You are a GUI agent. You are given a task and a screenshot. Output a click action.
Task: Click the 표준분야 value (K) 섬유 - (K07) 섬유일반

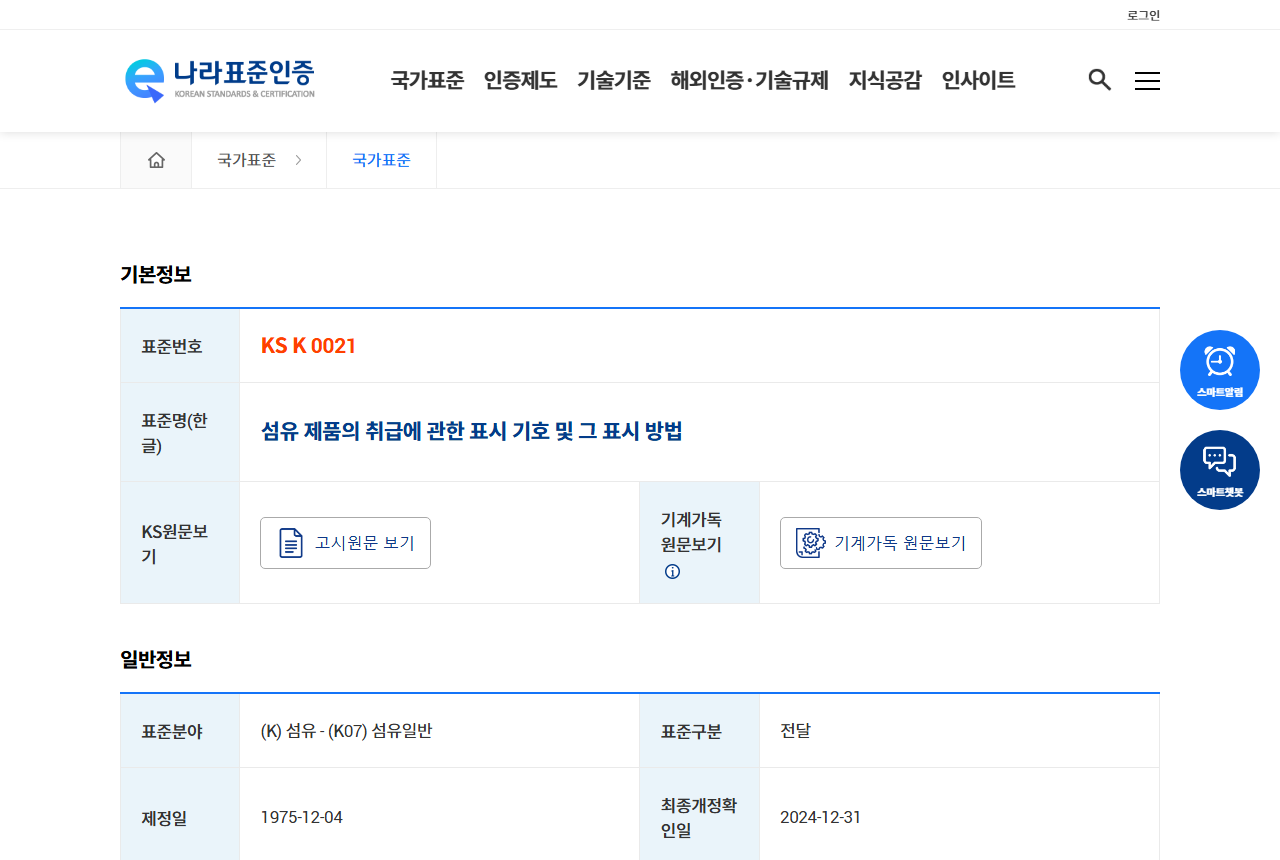coord(346,731)
